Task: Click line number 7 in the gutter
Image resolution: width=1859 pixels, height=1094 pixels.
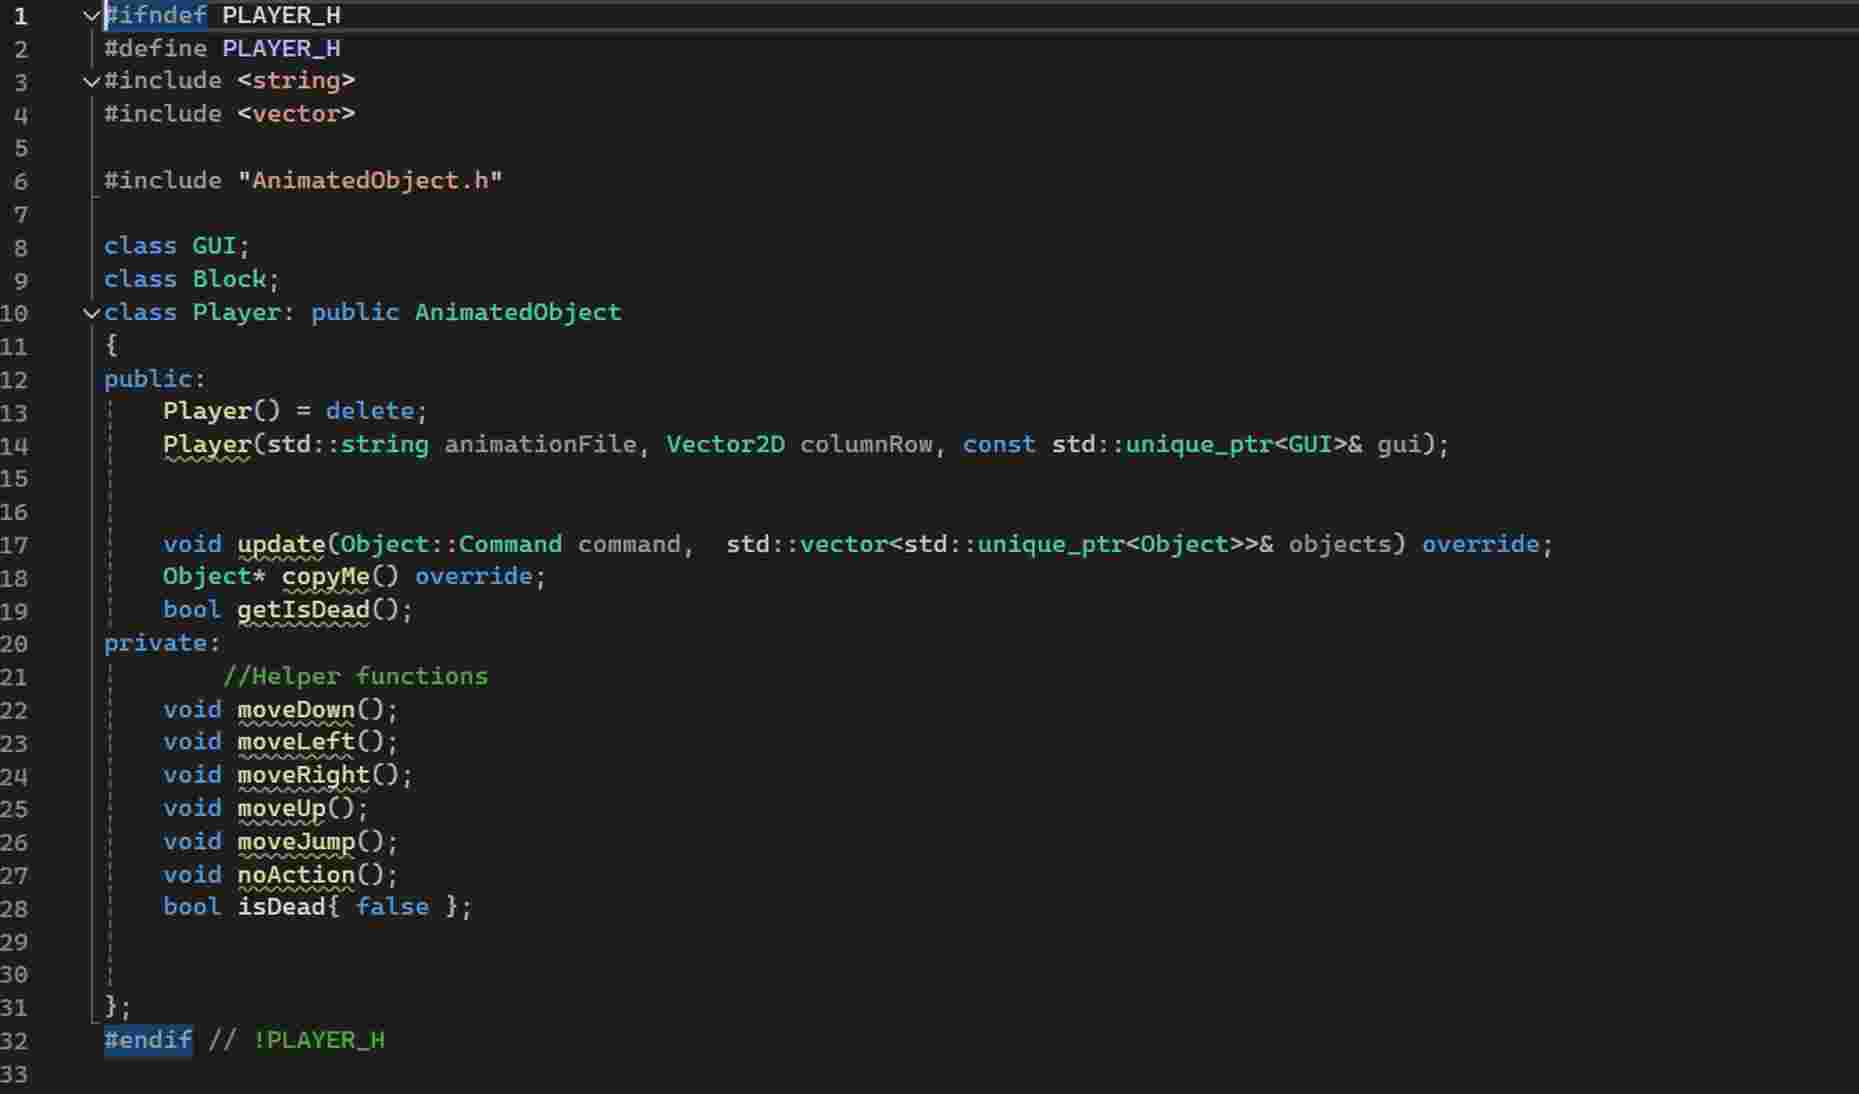Action: point(21,214)
